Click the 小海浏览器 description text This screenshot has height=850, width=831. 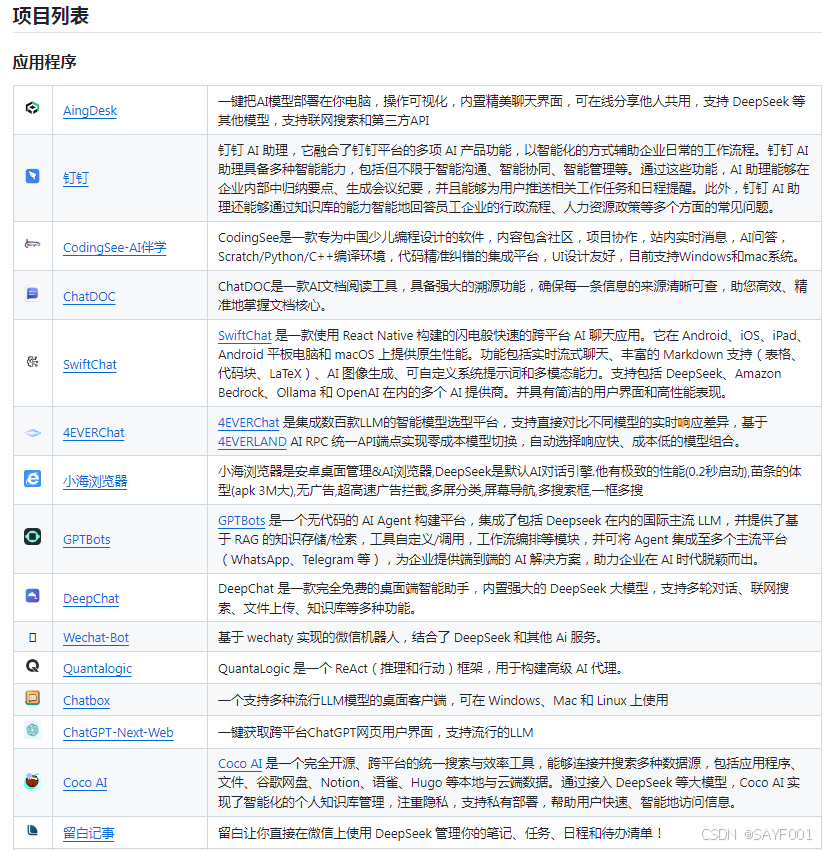510,481
